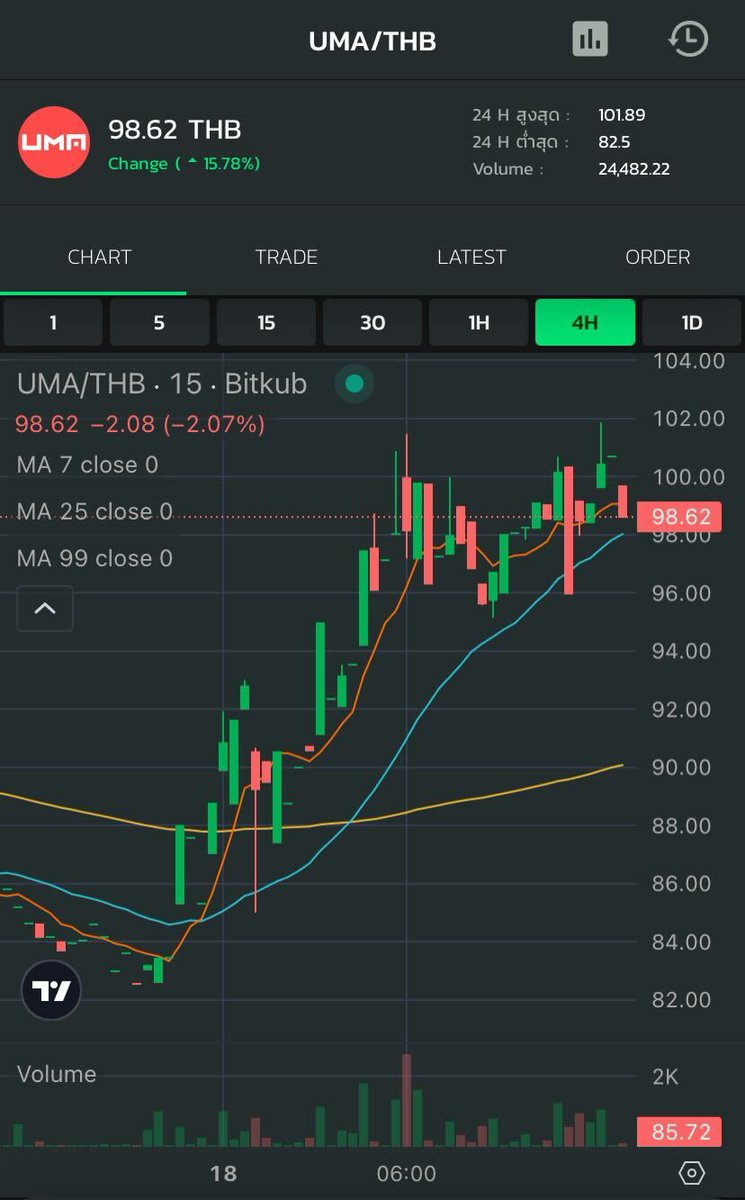Select the 30 minute timeframe
The width and height of the screenshot is (745, 1200).
[x=372, y=322]
